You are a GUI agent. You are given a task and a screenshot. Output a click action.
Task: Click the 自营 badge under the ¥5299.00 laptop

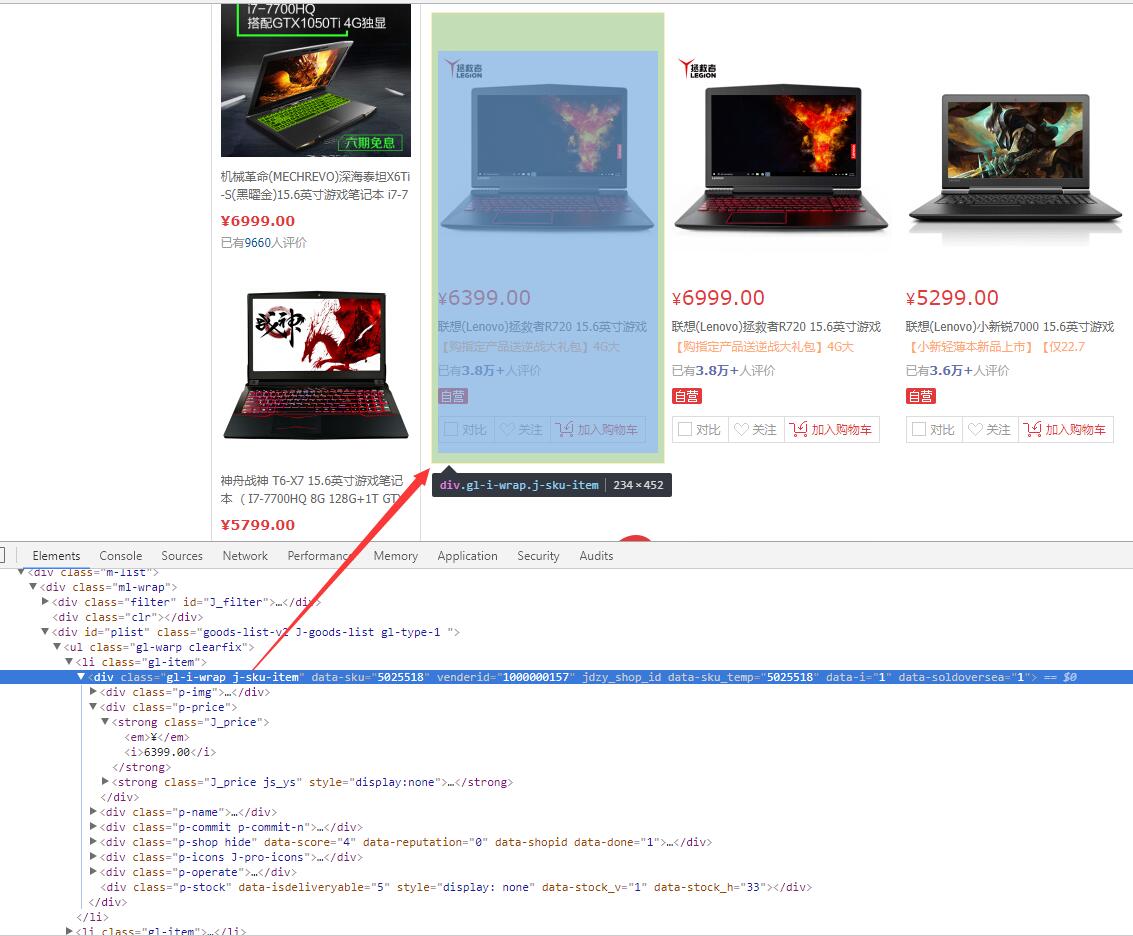921,396
